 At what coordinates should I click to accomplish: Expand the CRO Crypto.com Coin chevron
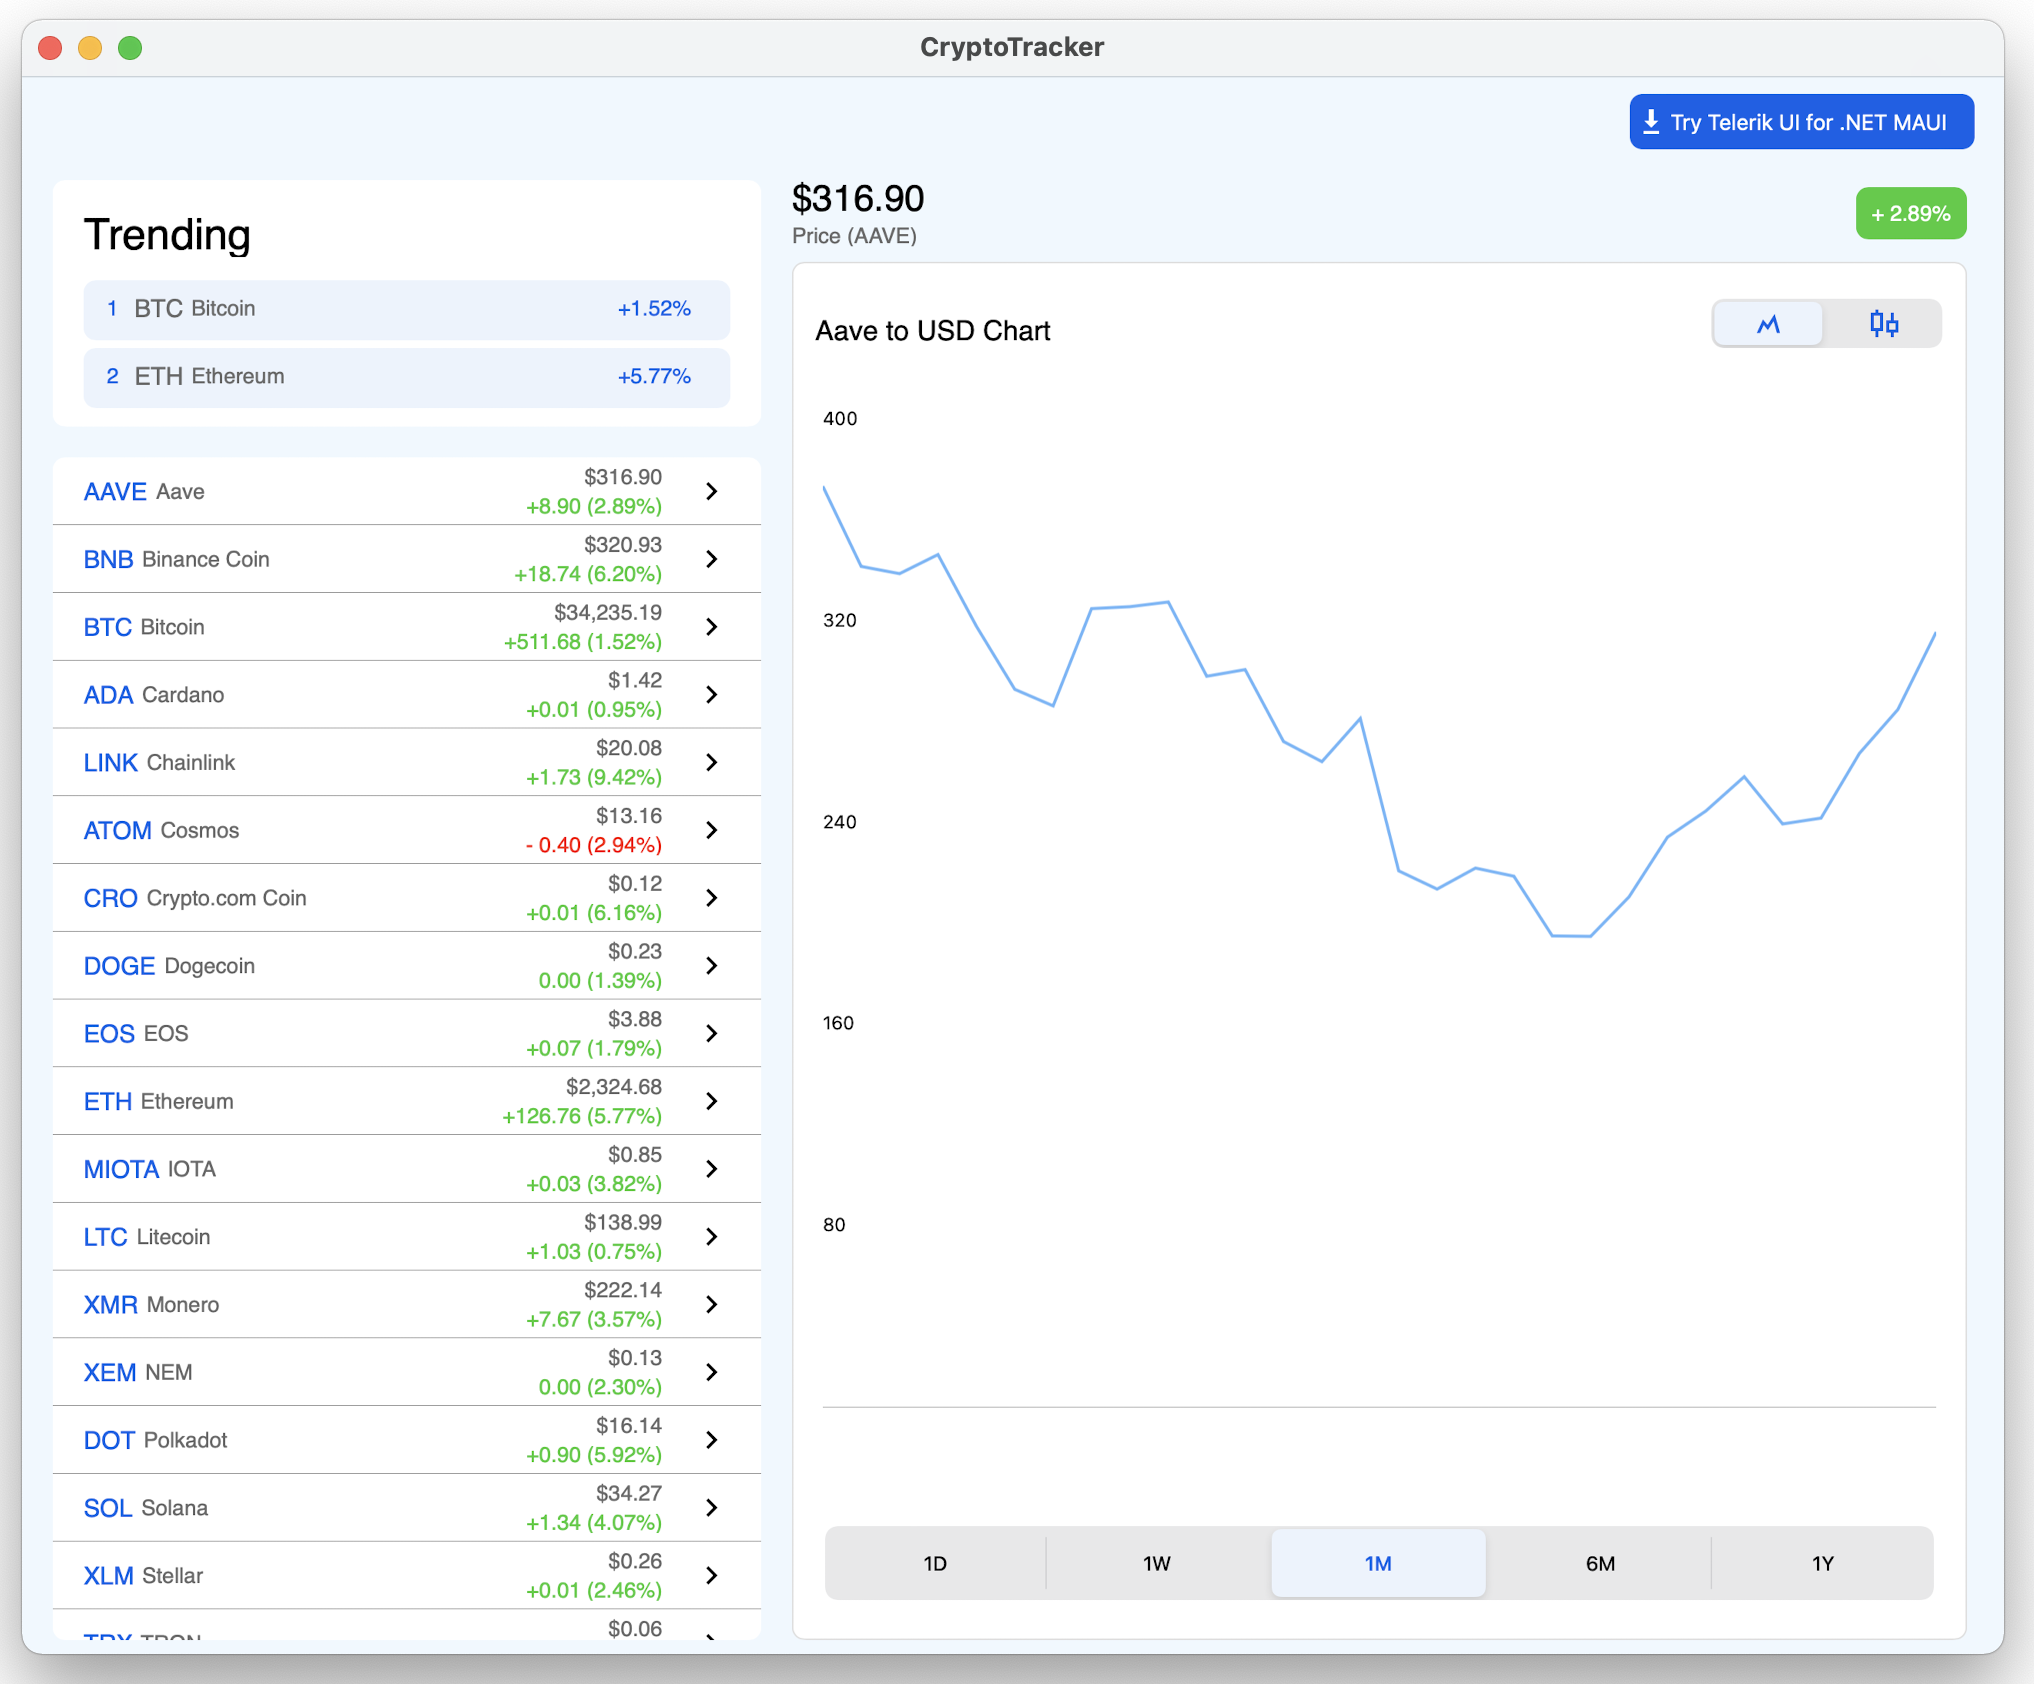pos(712,898)
